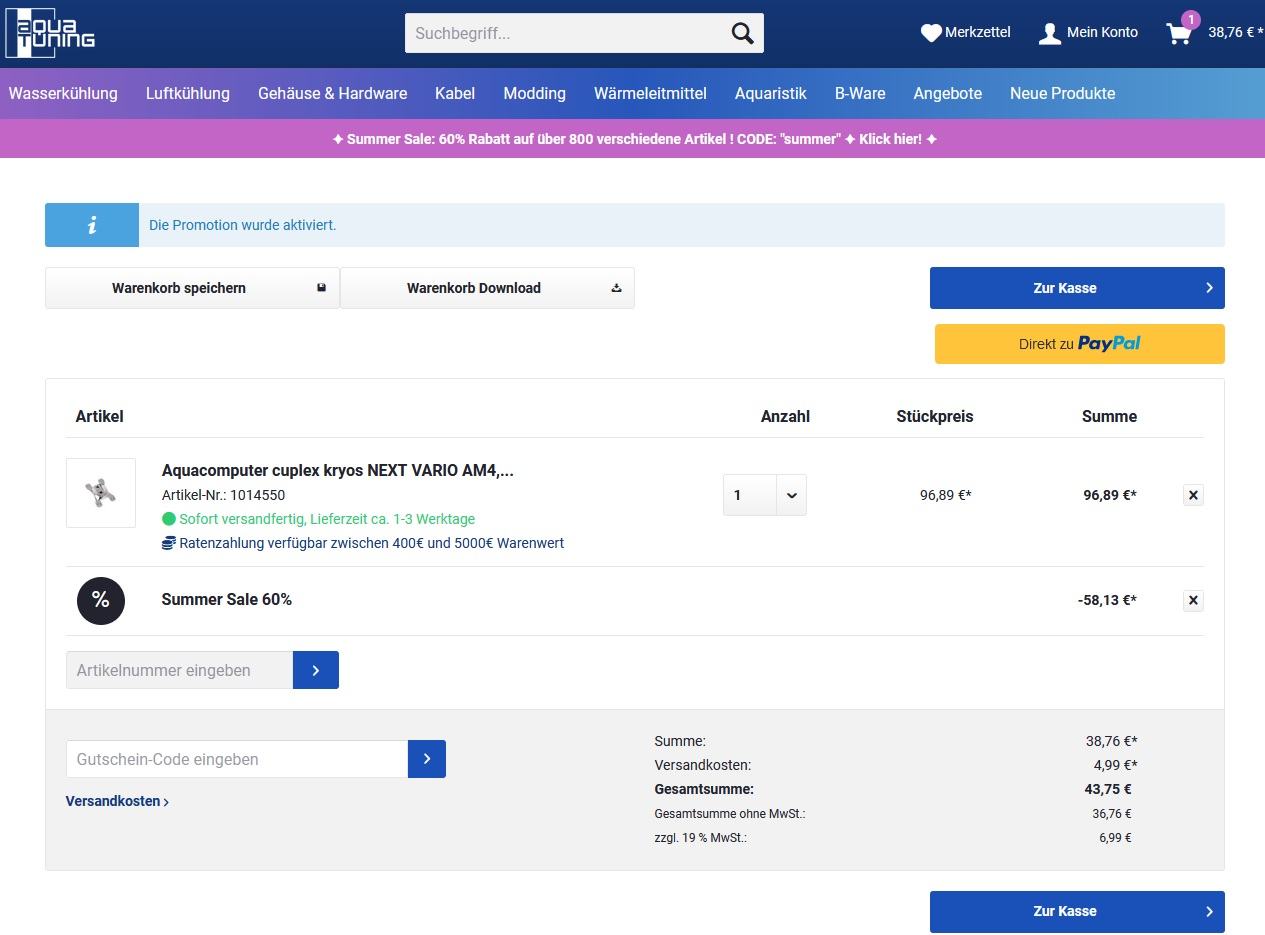Click the cart total 38,76 € in header

click(x=1235, y=32)
